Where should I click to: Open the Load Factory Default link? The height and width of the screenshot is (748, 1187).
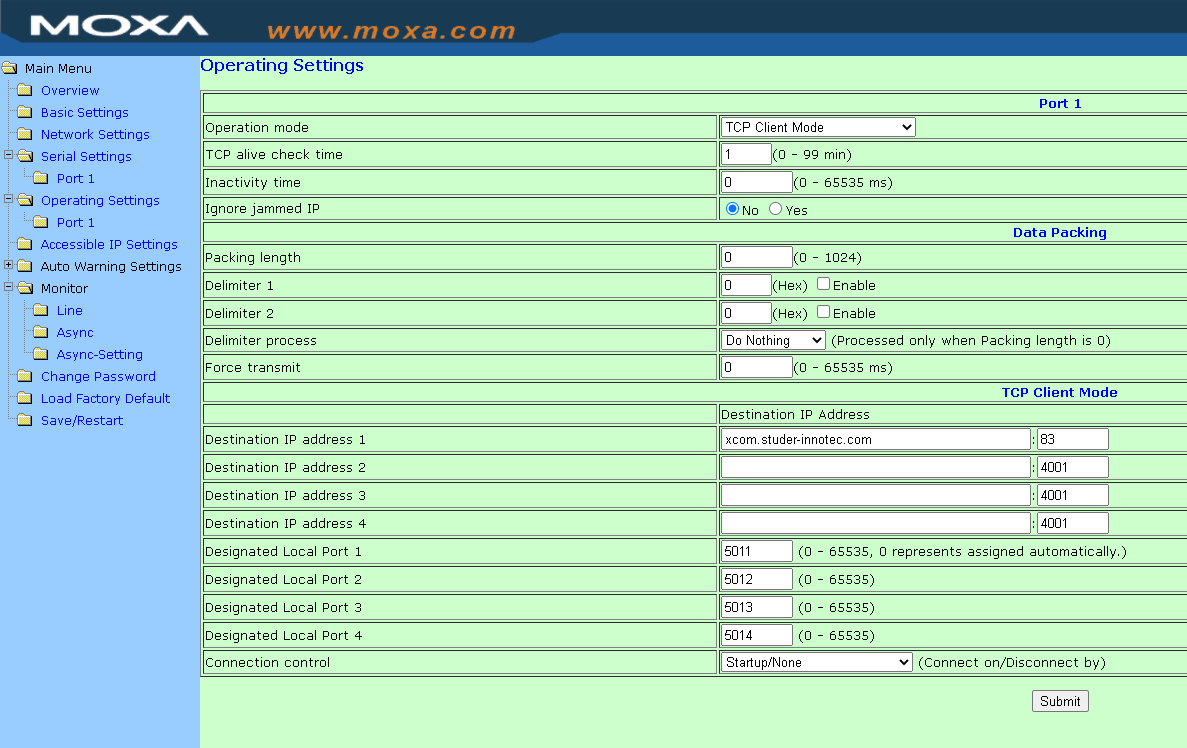[x=105, y=397]
